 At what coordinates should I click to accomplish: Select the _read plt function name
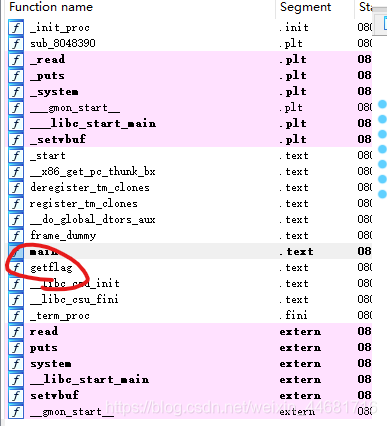pyautogui.click(x=47, y=60)
